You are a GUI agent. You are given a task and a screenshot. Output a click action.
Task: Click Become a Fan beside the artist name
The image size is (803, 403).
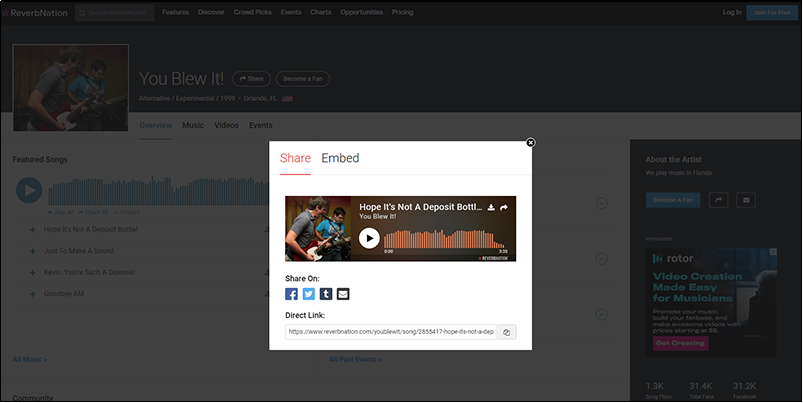click(303, 79)
